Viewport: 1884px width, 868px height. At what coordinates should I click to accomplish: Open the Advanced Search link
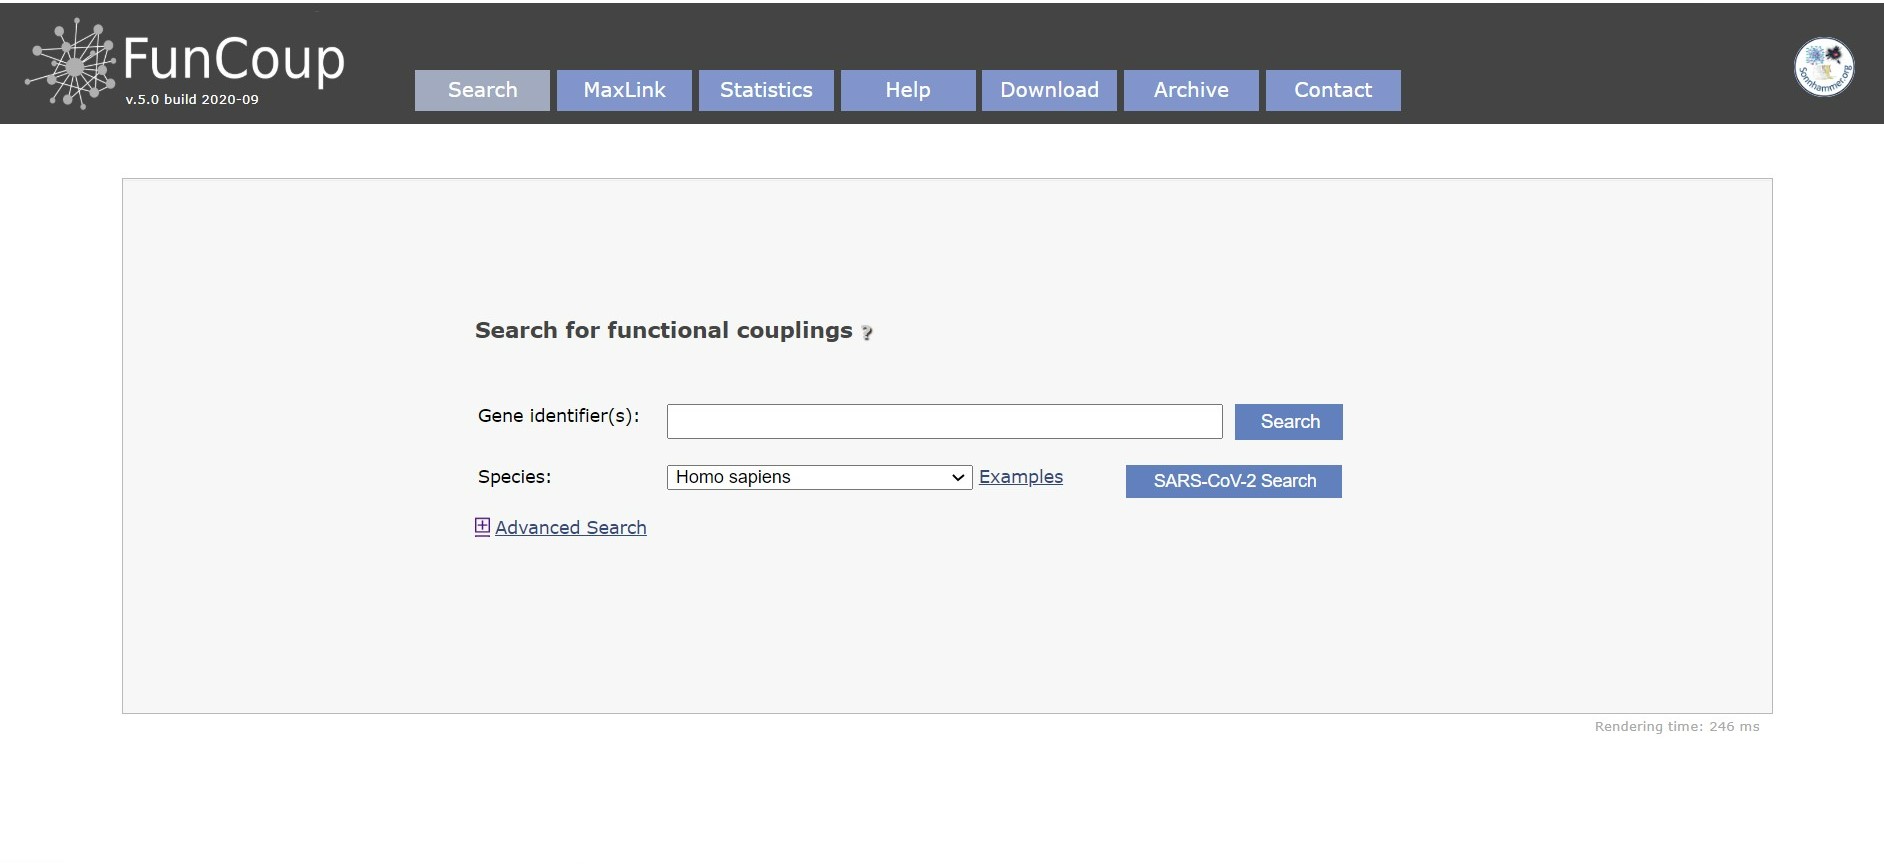pyautogui.click(x=570, y=528)
